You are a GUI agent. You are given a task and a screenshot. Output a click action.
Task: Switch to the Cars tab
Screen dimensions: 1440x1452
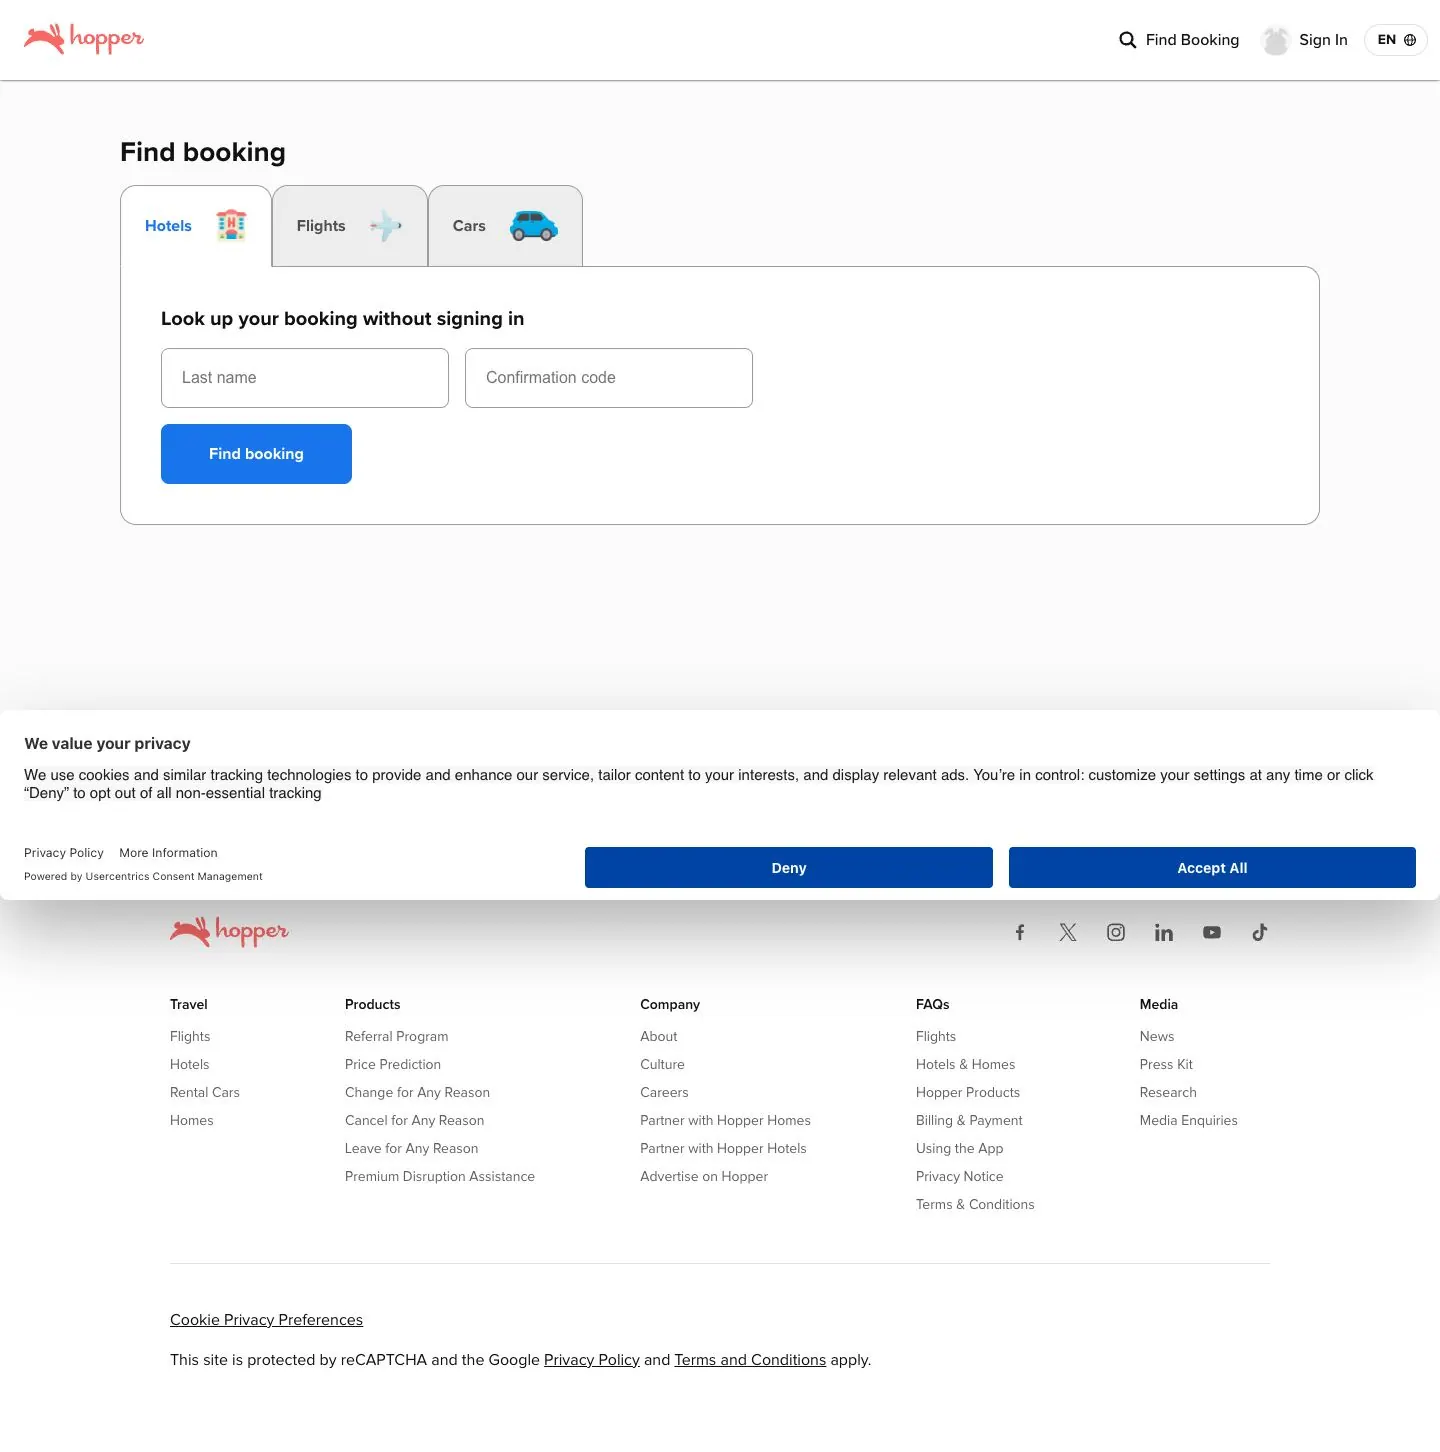tap(505, 226)
